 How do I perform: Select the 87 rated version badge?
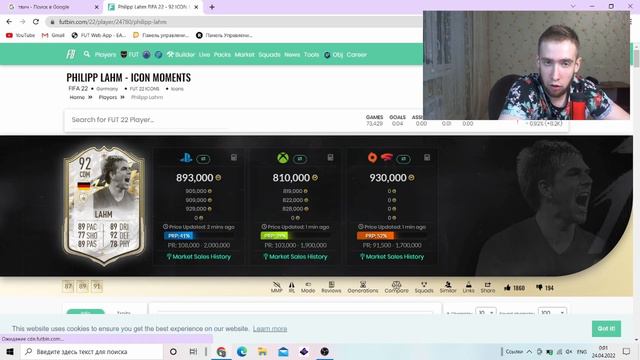click(68, 286)
